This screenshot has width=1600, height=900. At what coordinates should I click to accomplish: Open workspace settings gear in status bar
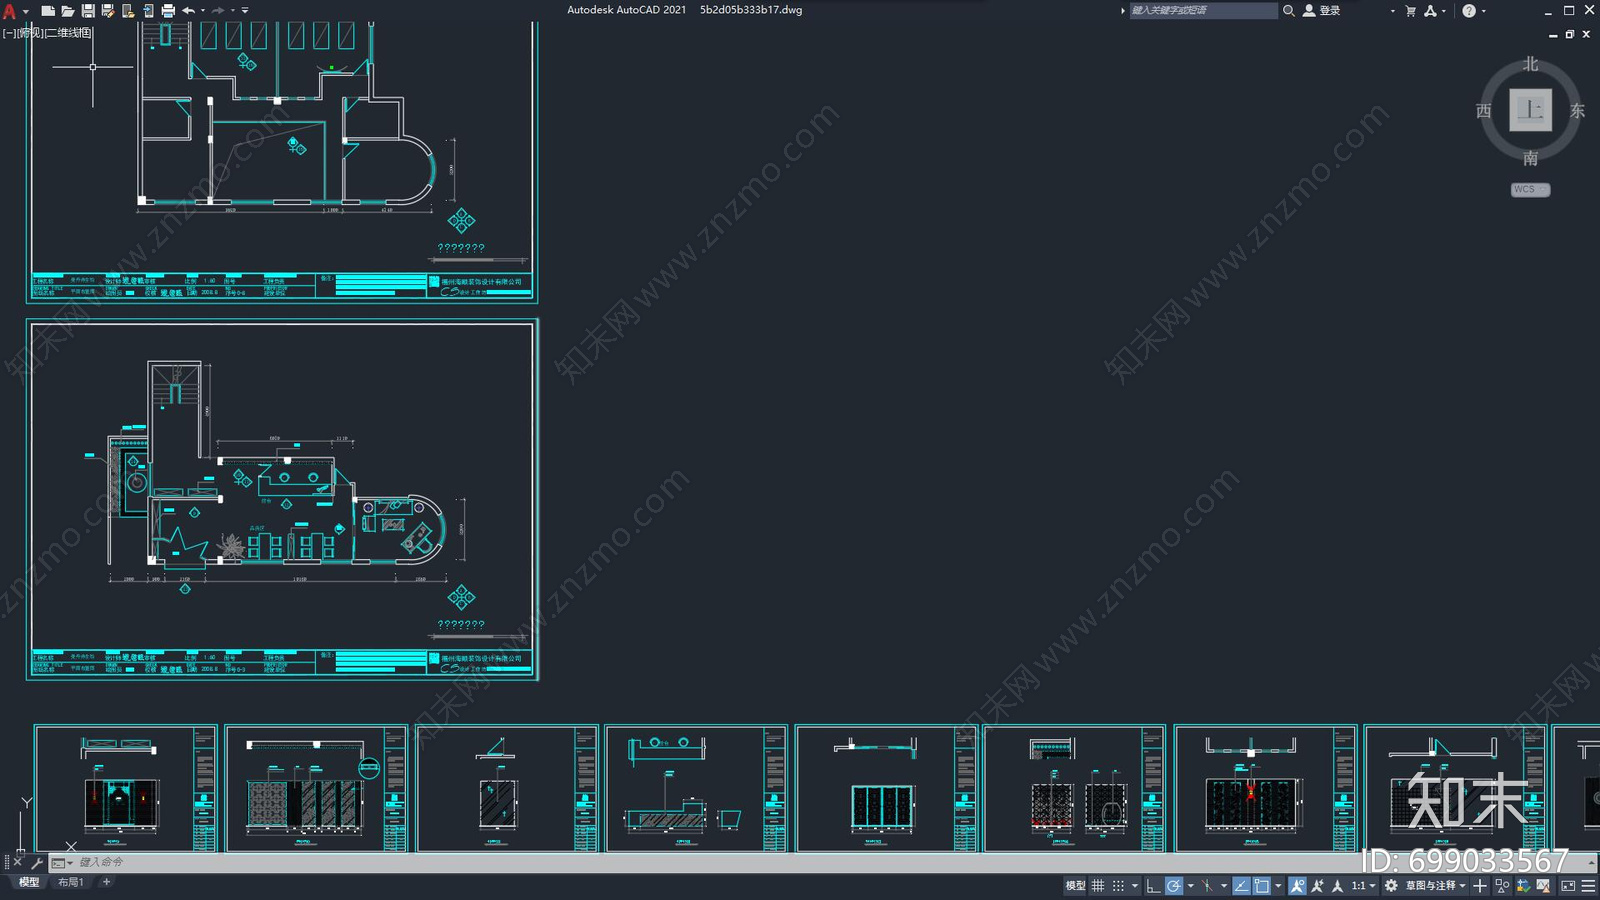point(1391,886)
